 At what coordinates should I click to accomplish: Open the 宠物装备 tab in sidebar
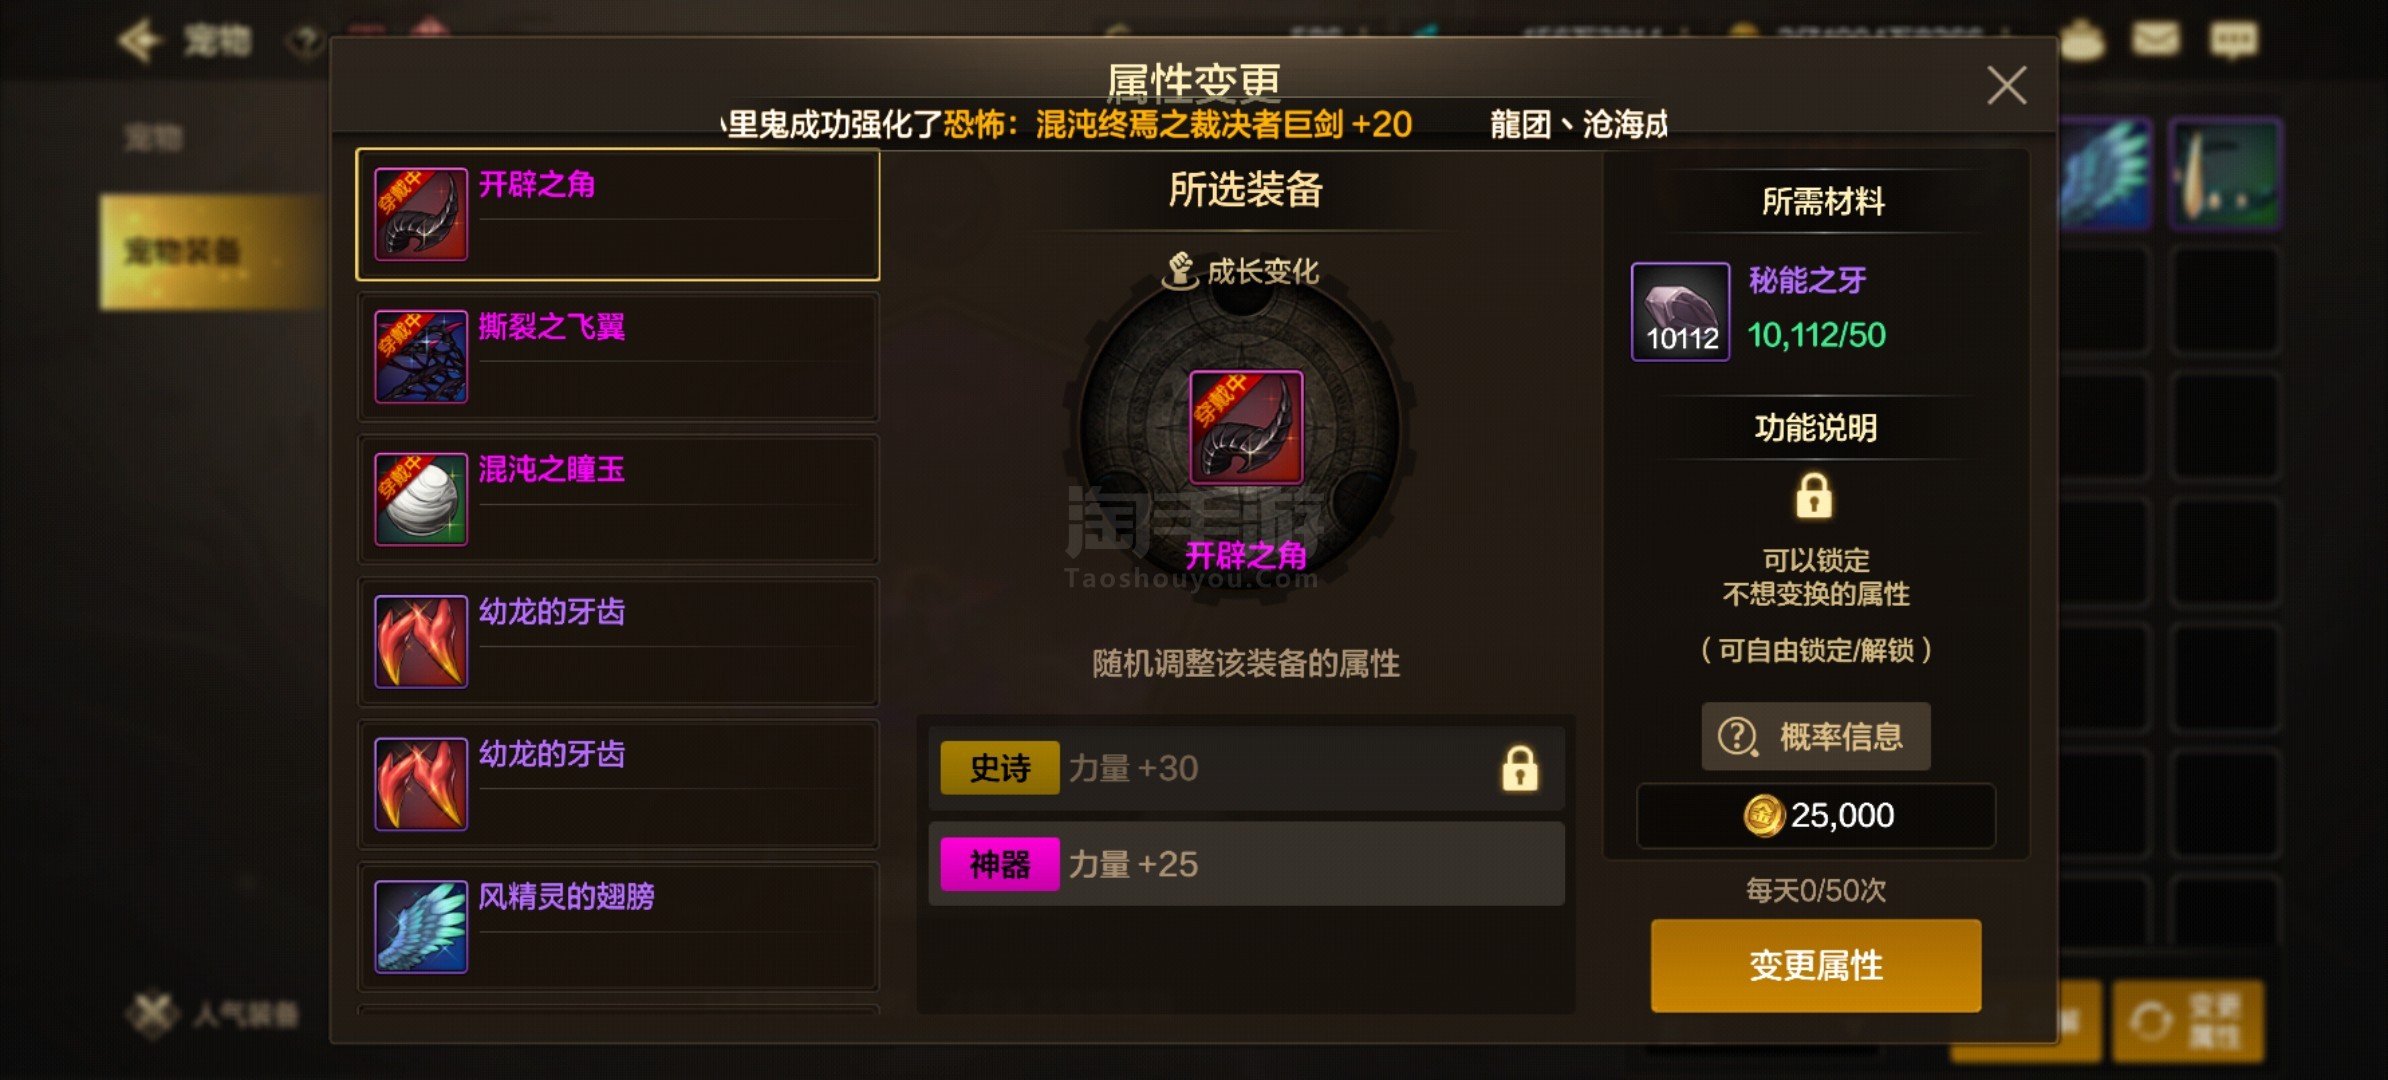(x=212, y=252)
